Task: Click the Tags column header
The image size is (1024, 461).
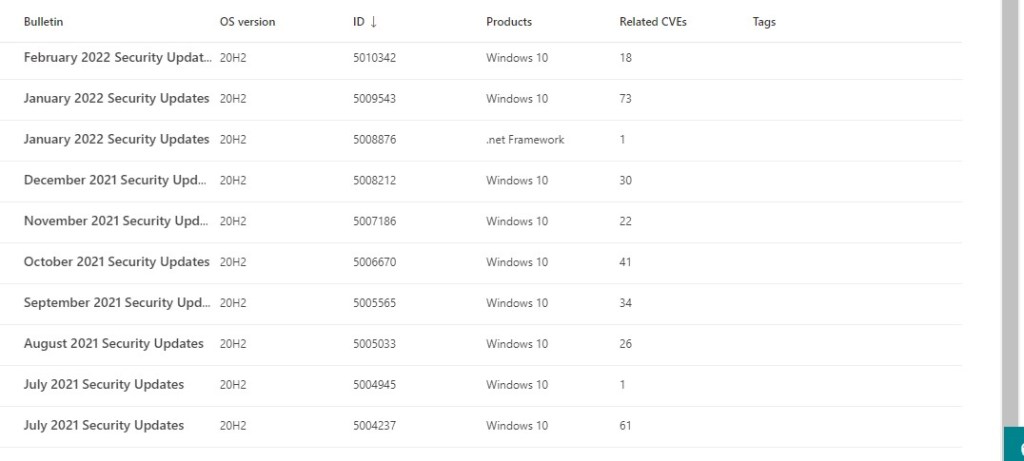Action: (764, 22)
